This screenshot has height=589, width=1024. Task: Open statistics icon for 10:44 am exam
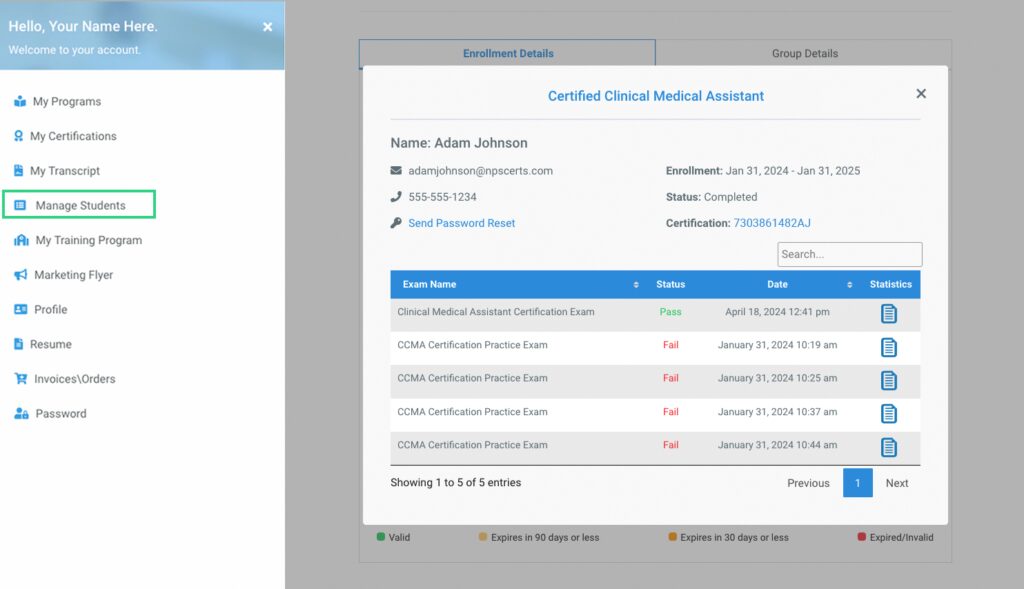[888, 447]
